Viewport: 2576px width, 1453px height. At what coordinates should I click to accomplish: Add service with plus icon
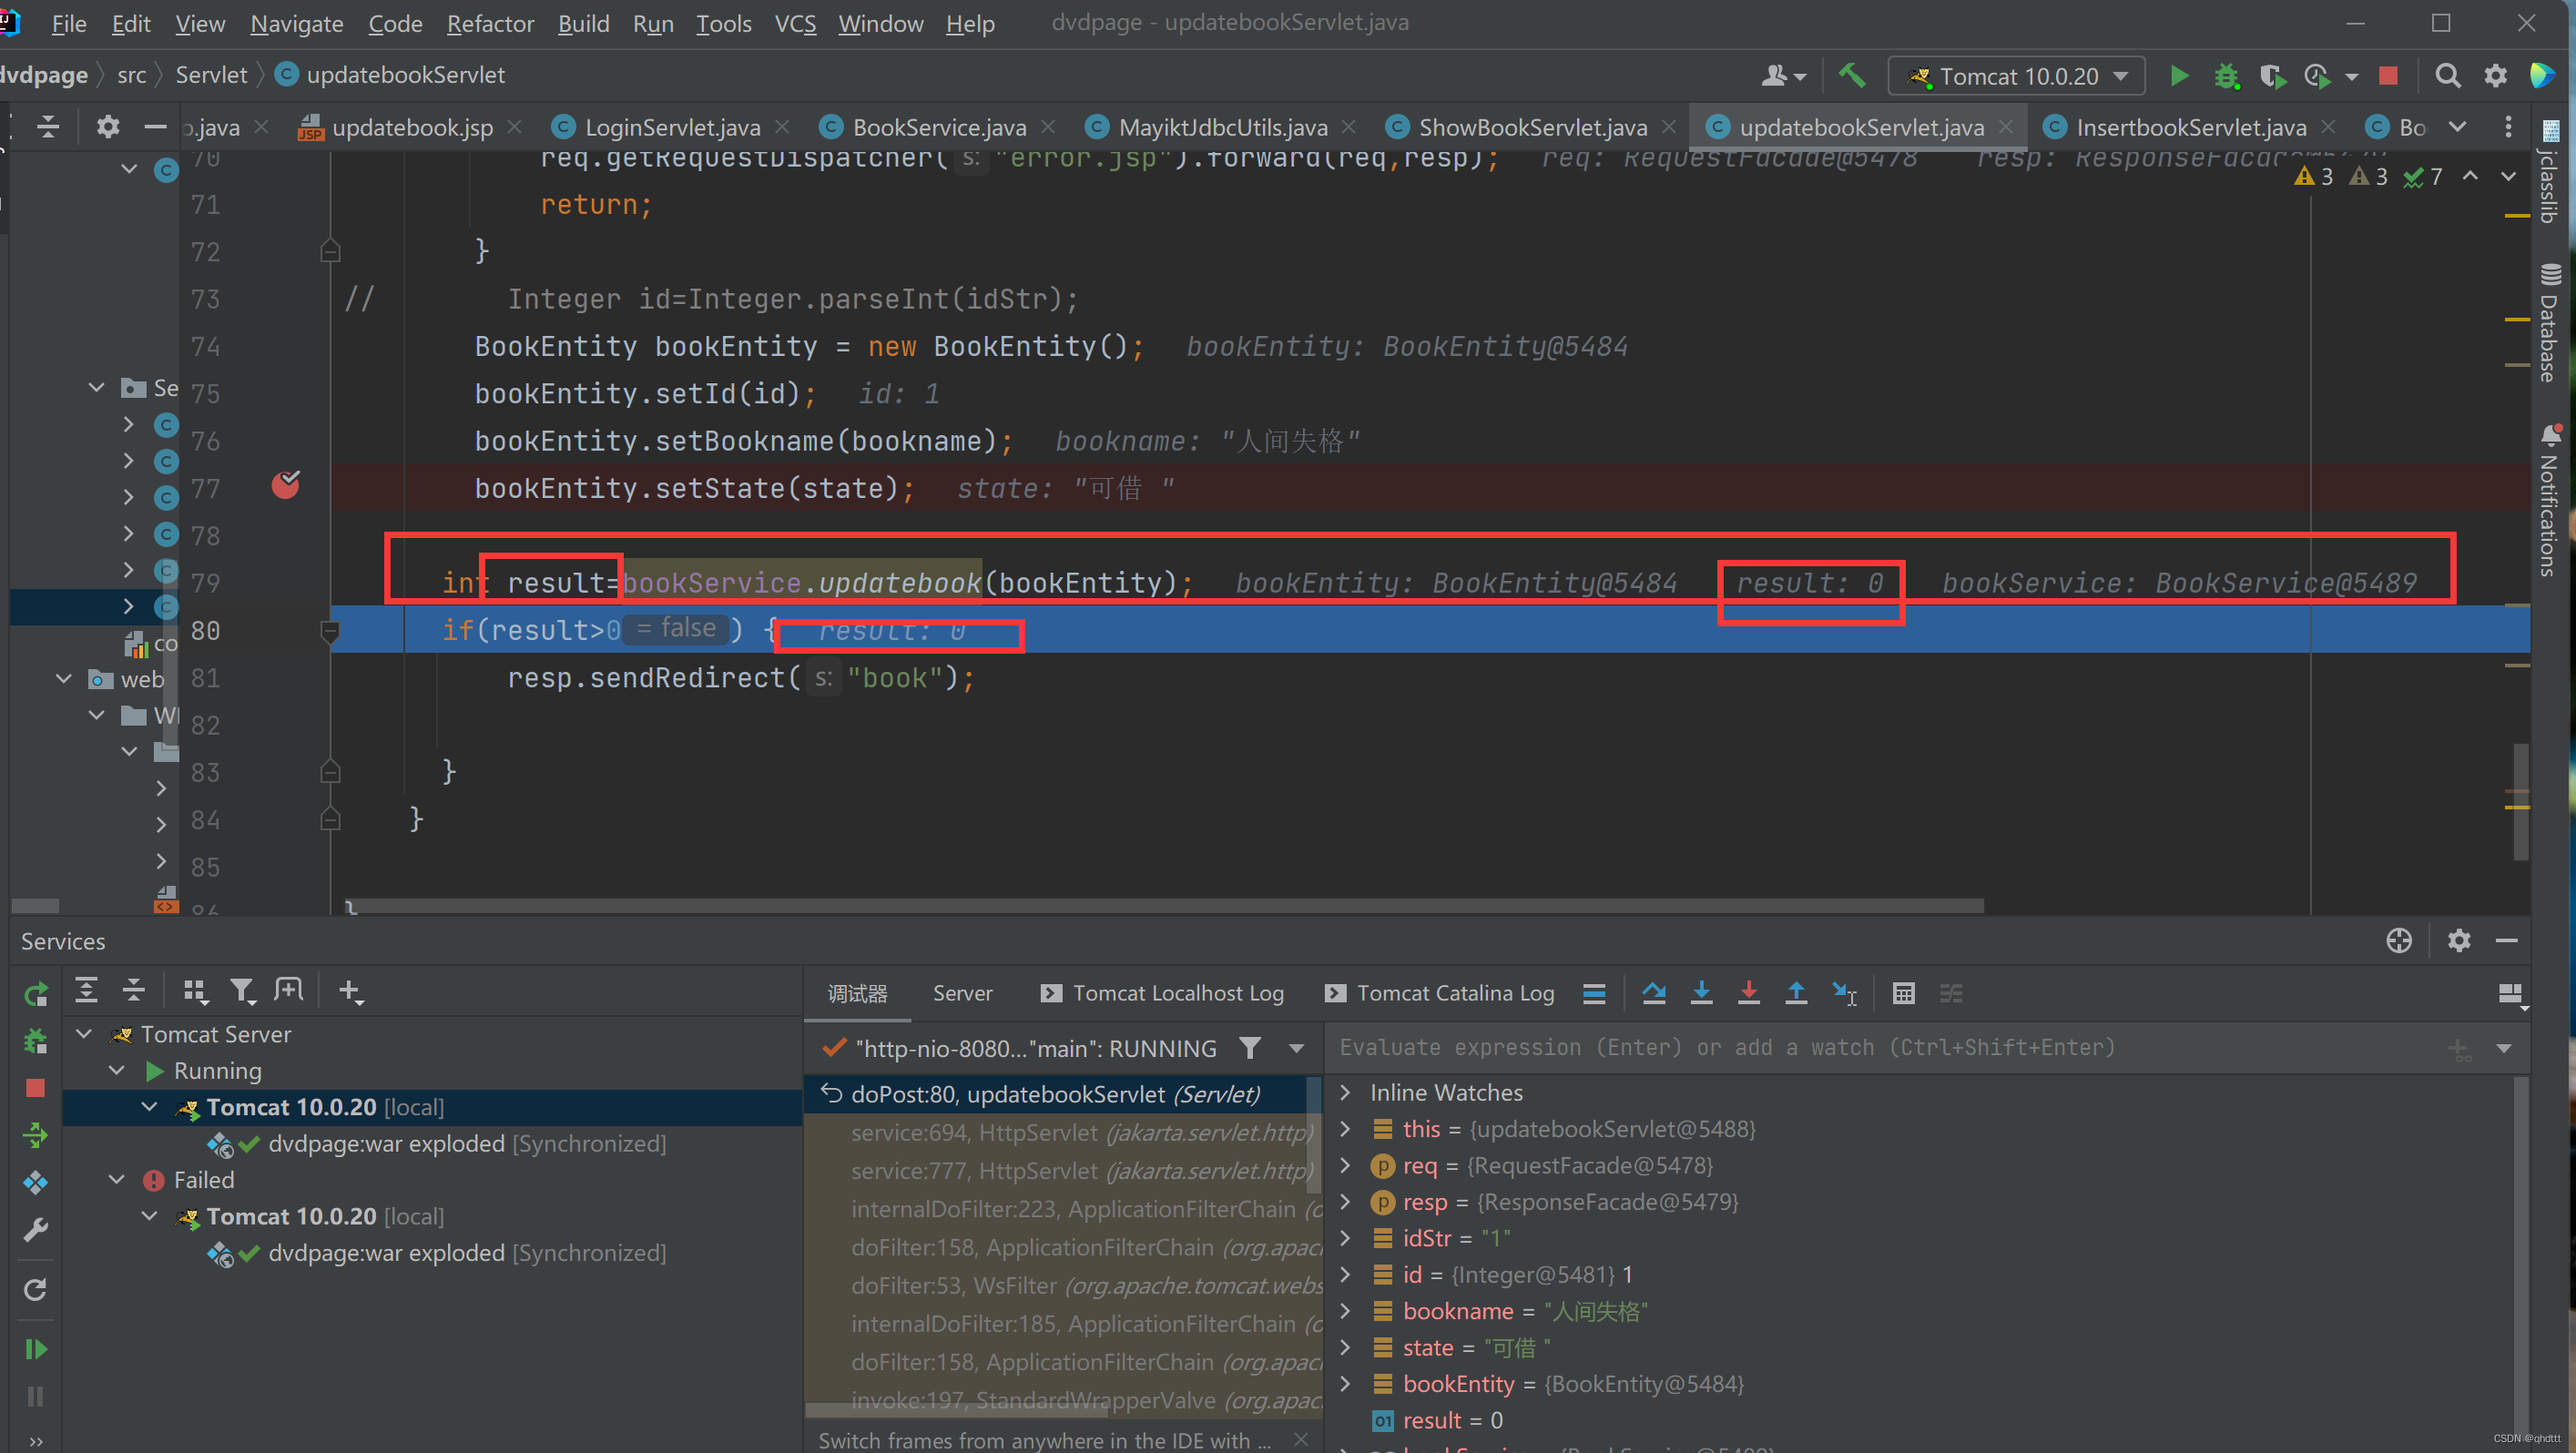pyautogui.click(x=349, y=990)
